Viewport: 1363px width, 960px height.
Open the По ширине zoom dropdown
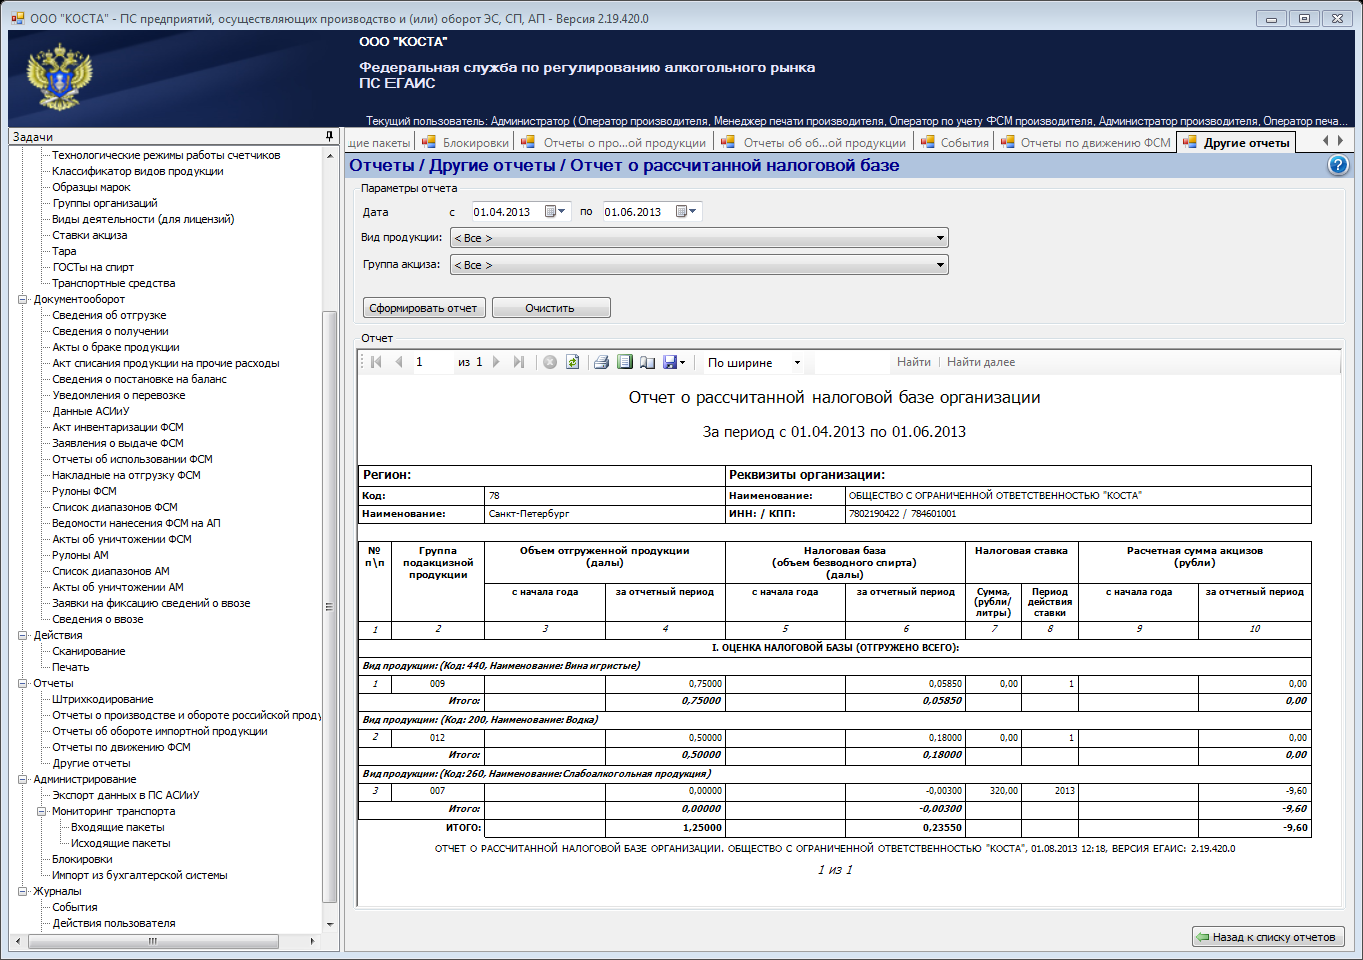point(797,363)
